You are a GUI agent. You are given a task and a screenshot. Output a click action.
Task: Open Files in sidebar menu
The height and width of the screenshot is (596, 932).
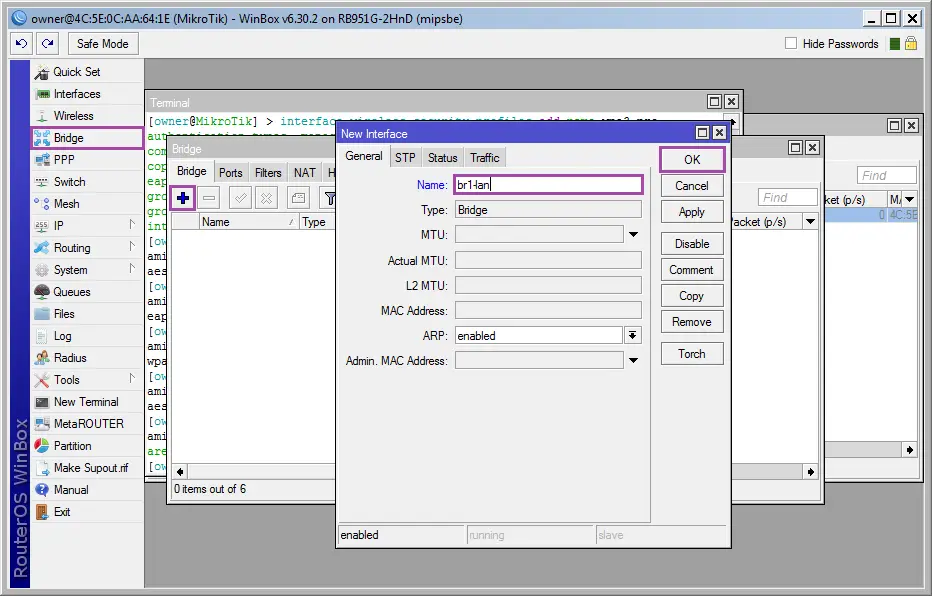[87, 314]
